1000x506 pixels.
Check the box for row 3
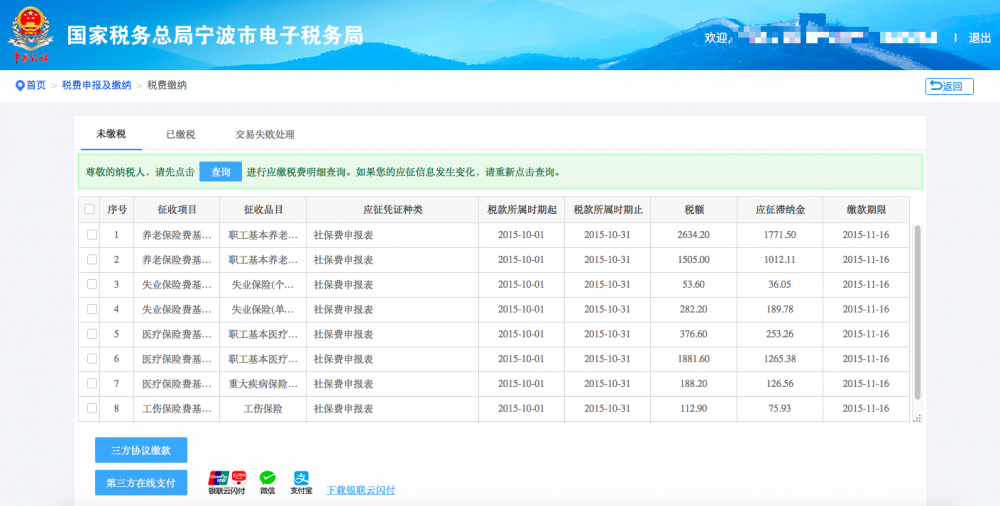(92, 285)
